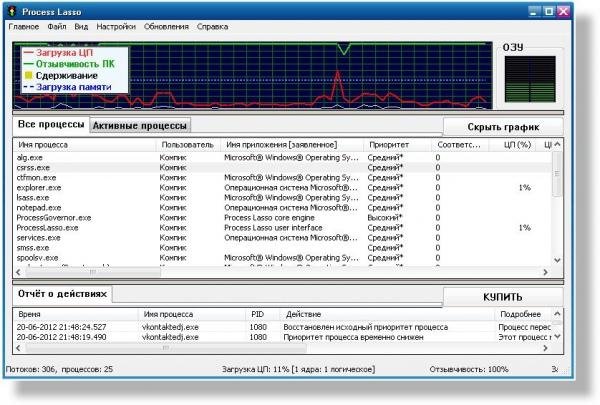Open the Обновления menu

click(x=166, y=27)
